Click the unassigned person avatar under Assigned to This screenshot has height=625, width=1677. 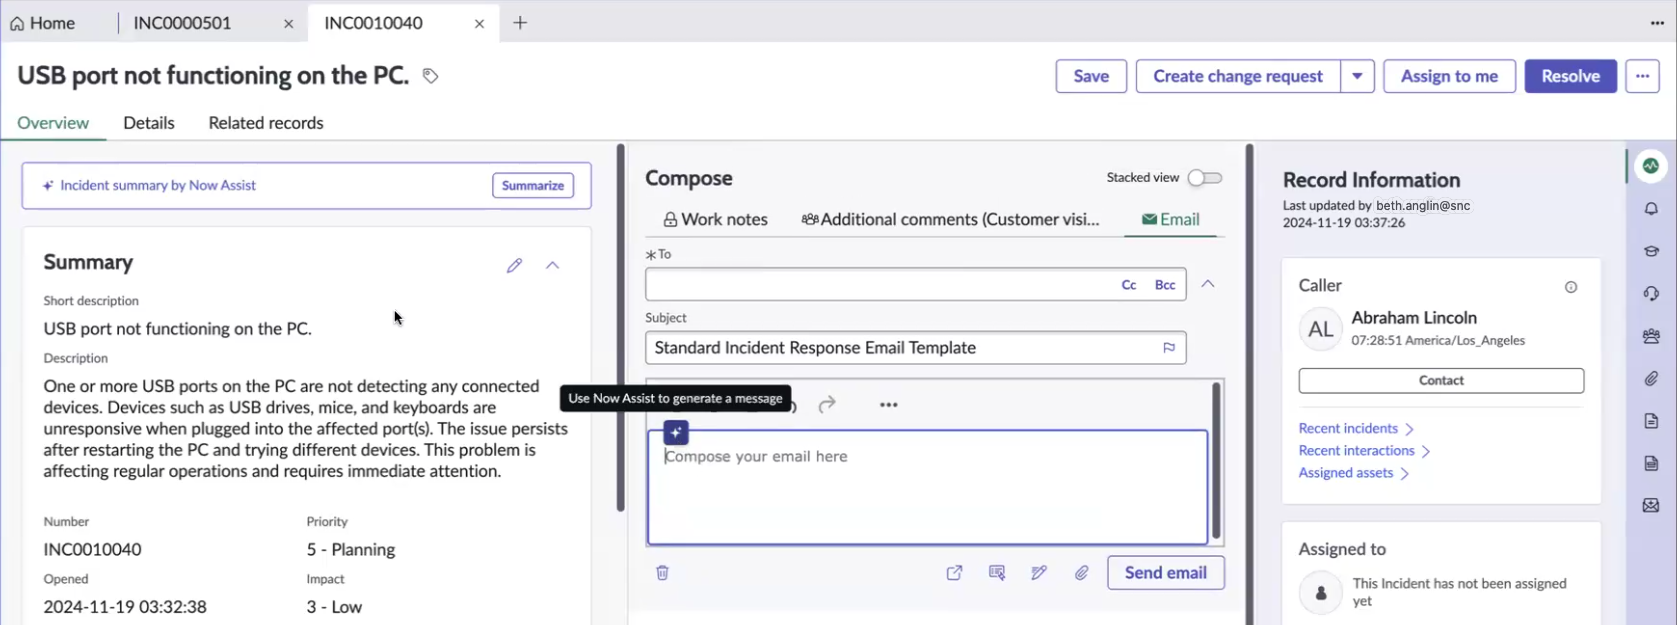(x=1320, y=593)
